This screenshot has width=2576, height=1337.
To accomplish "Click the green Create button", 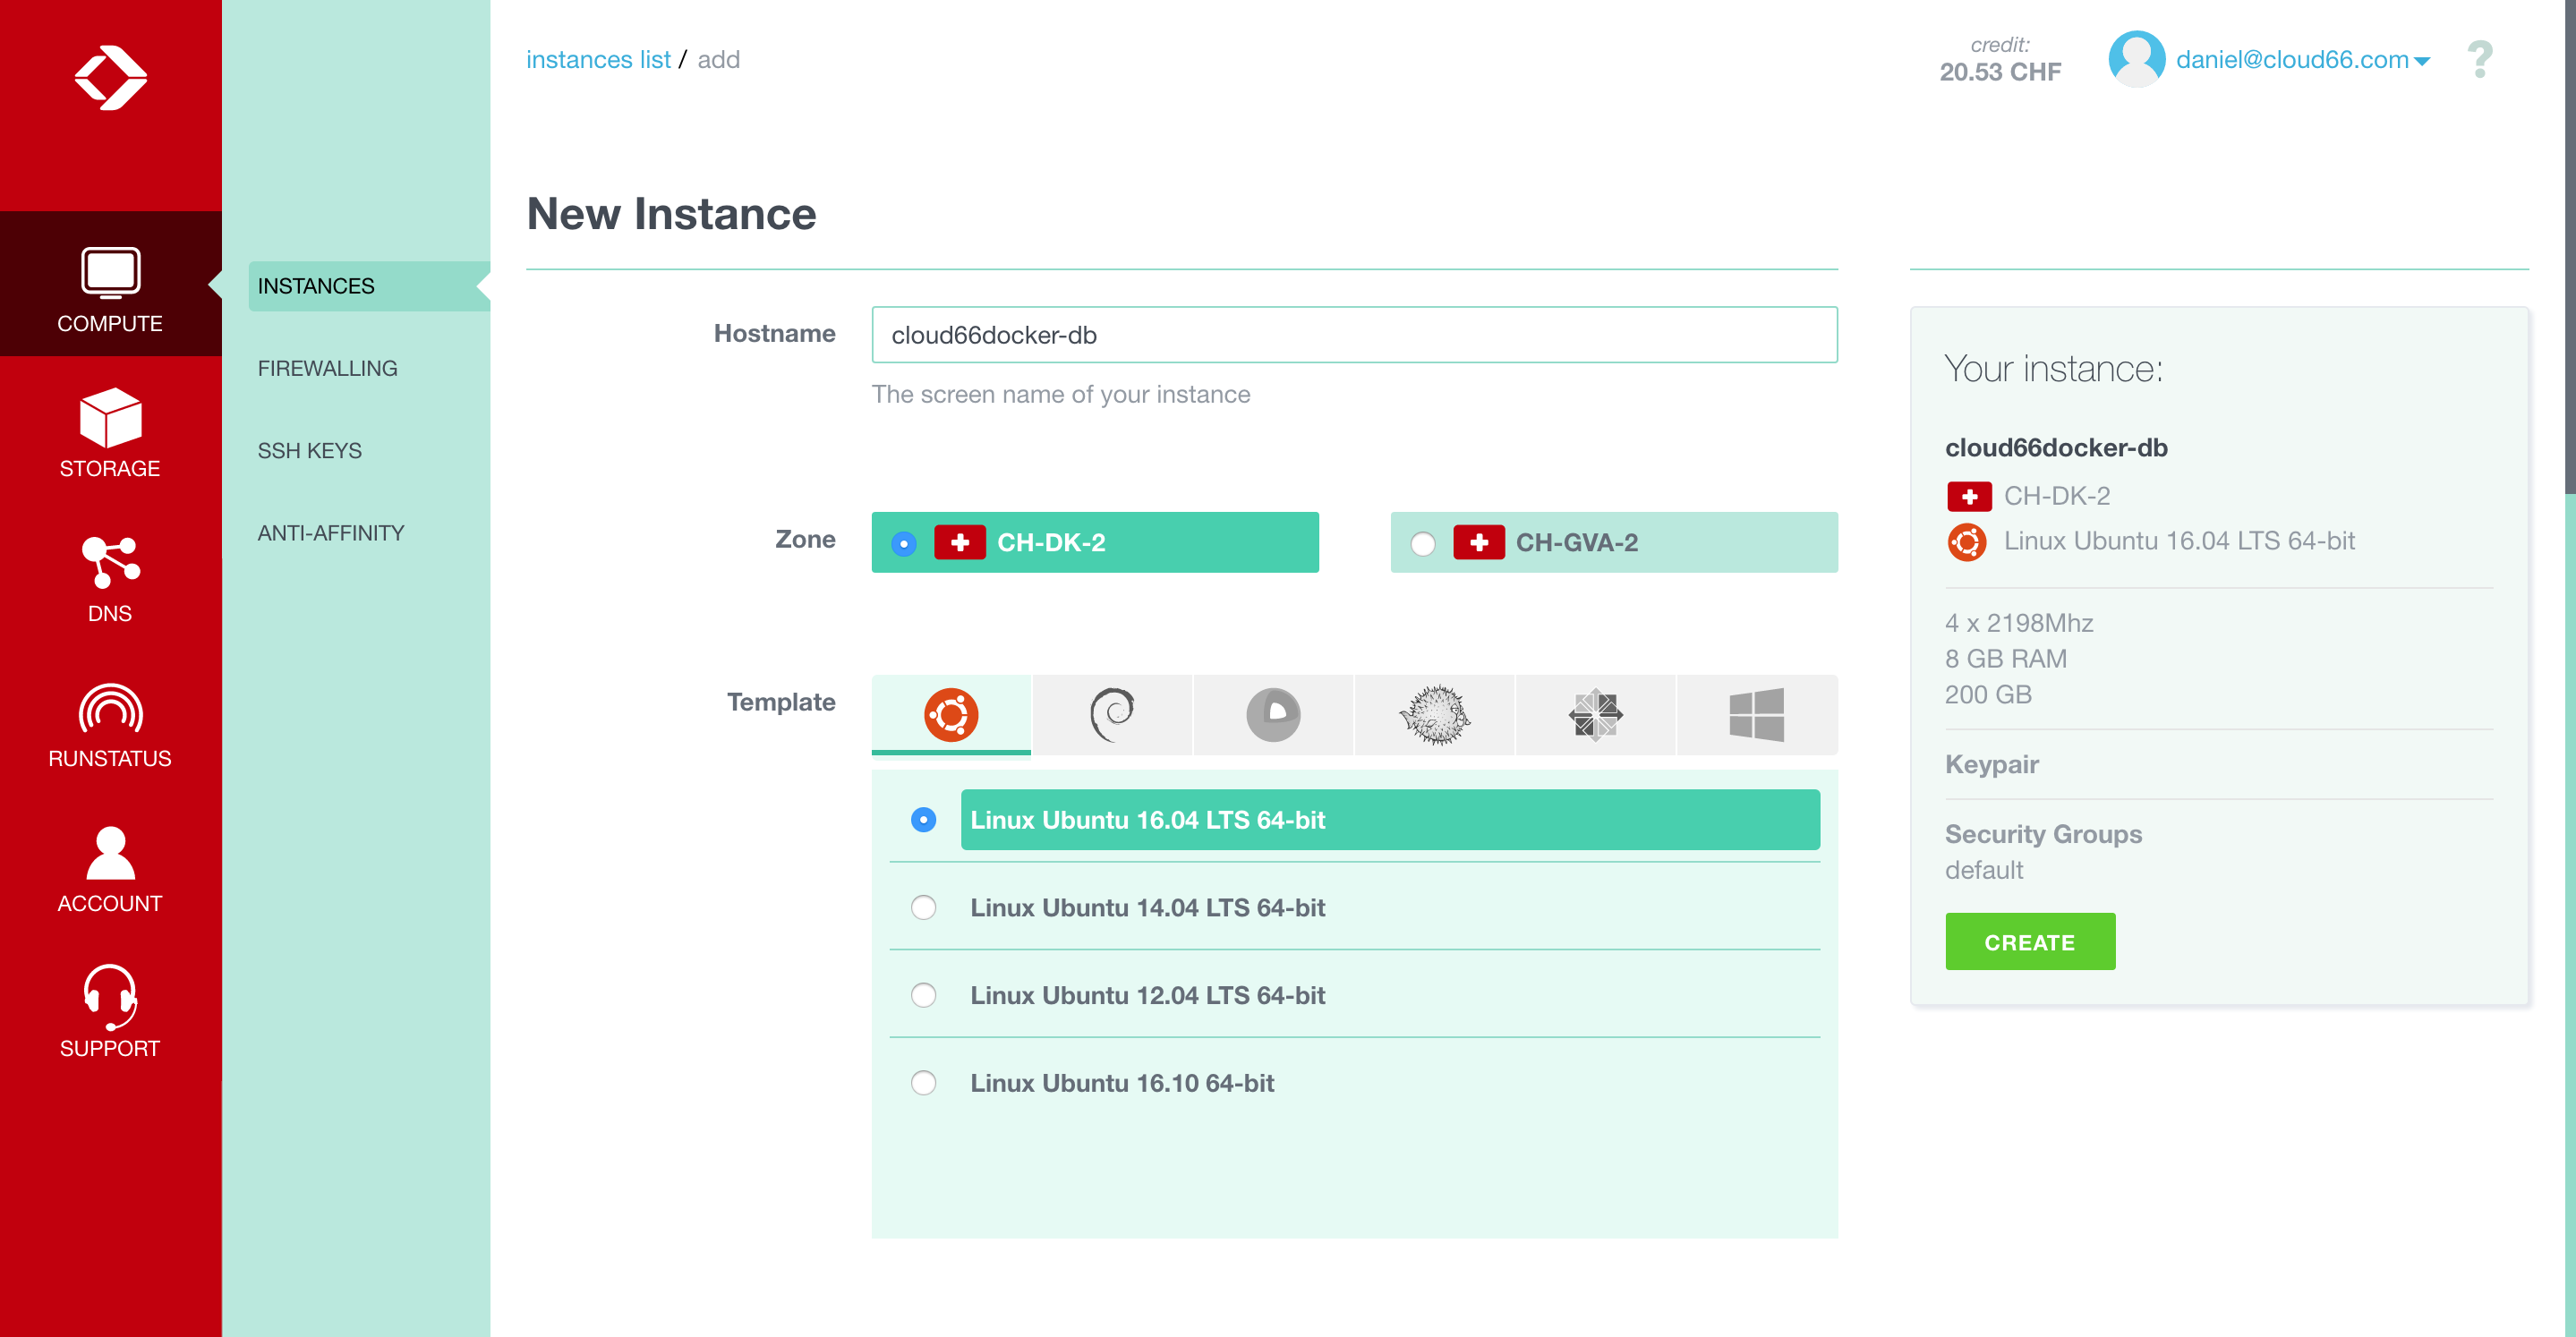I will point(2030,941).
